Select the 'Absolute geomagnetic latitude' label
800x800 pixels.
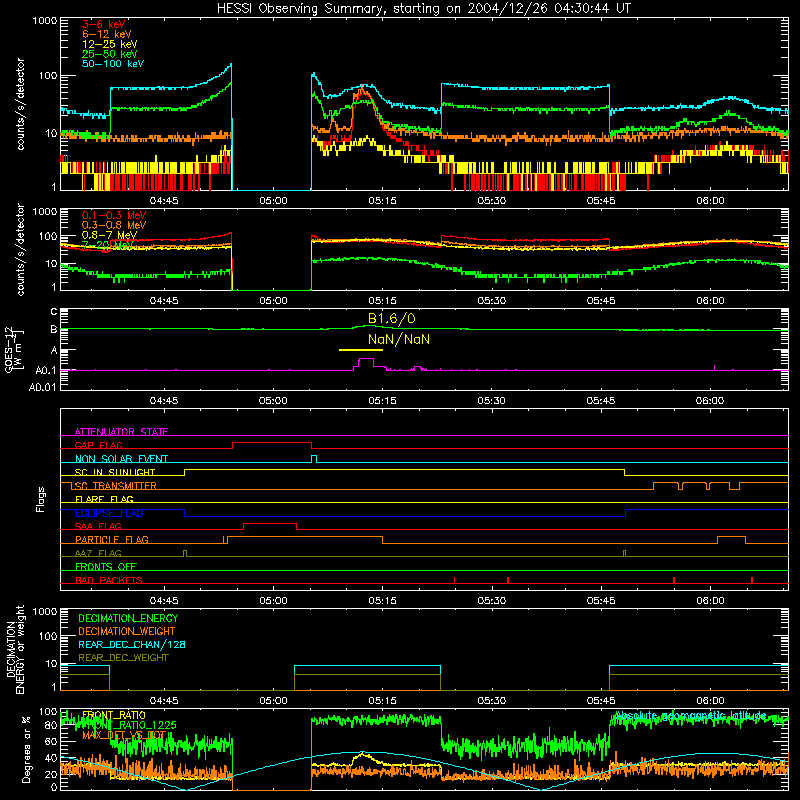pos(690,715)
